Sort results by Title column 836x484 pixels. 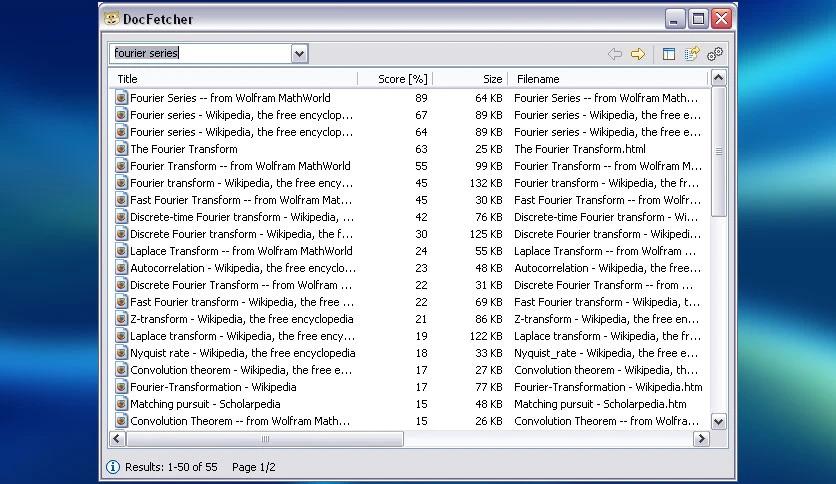click(x=233, y=79)
